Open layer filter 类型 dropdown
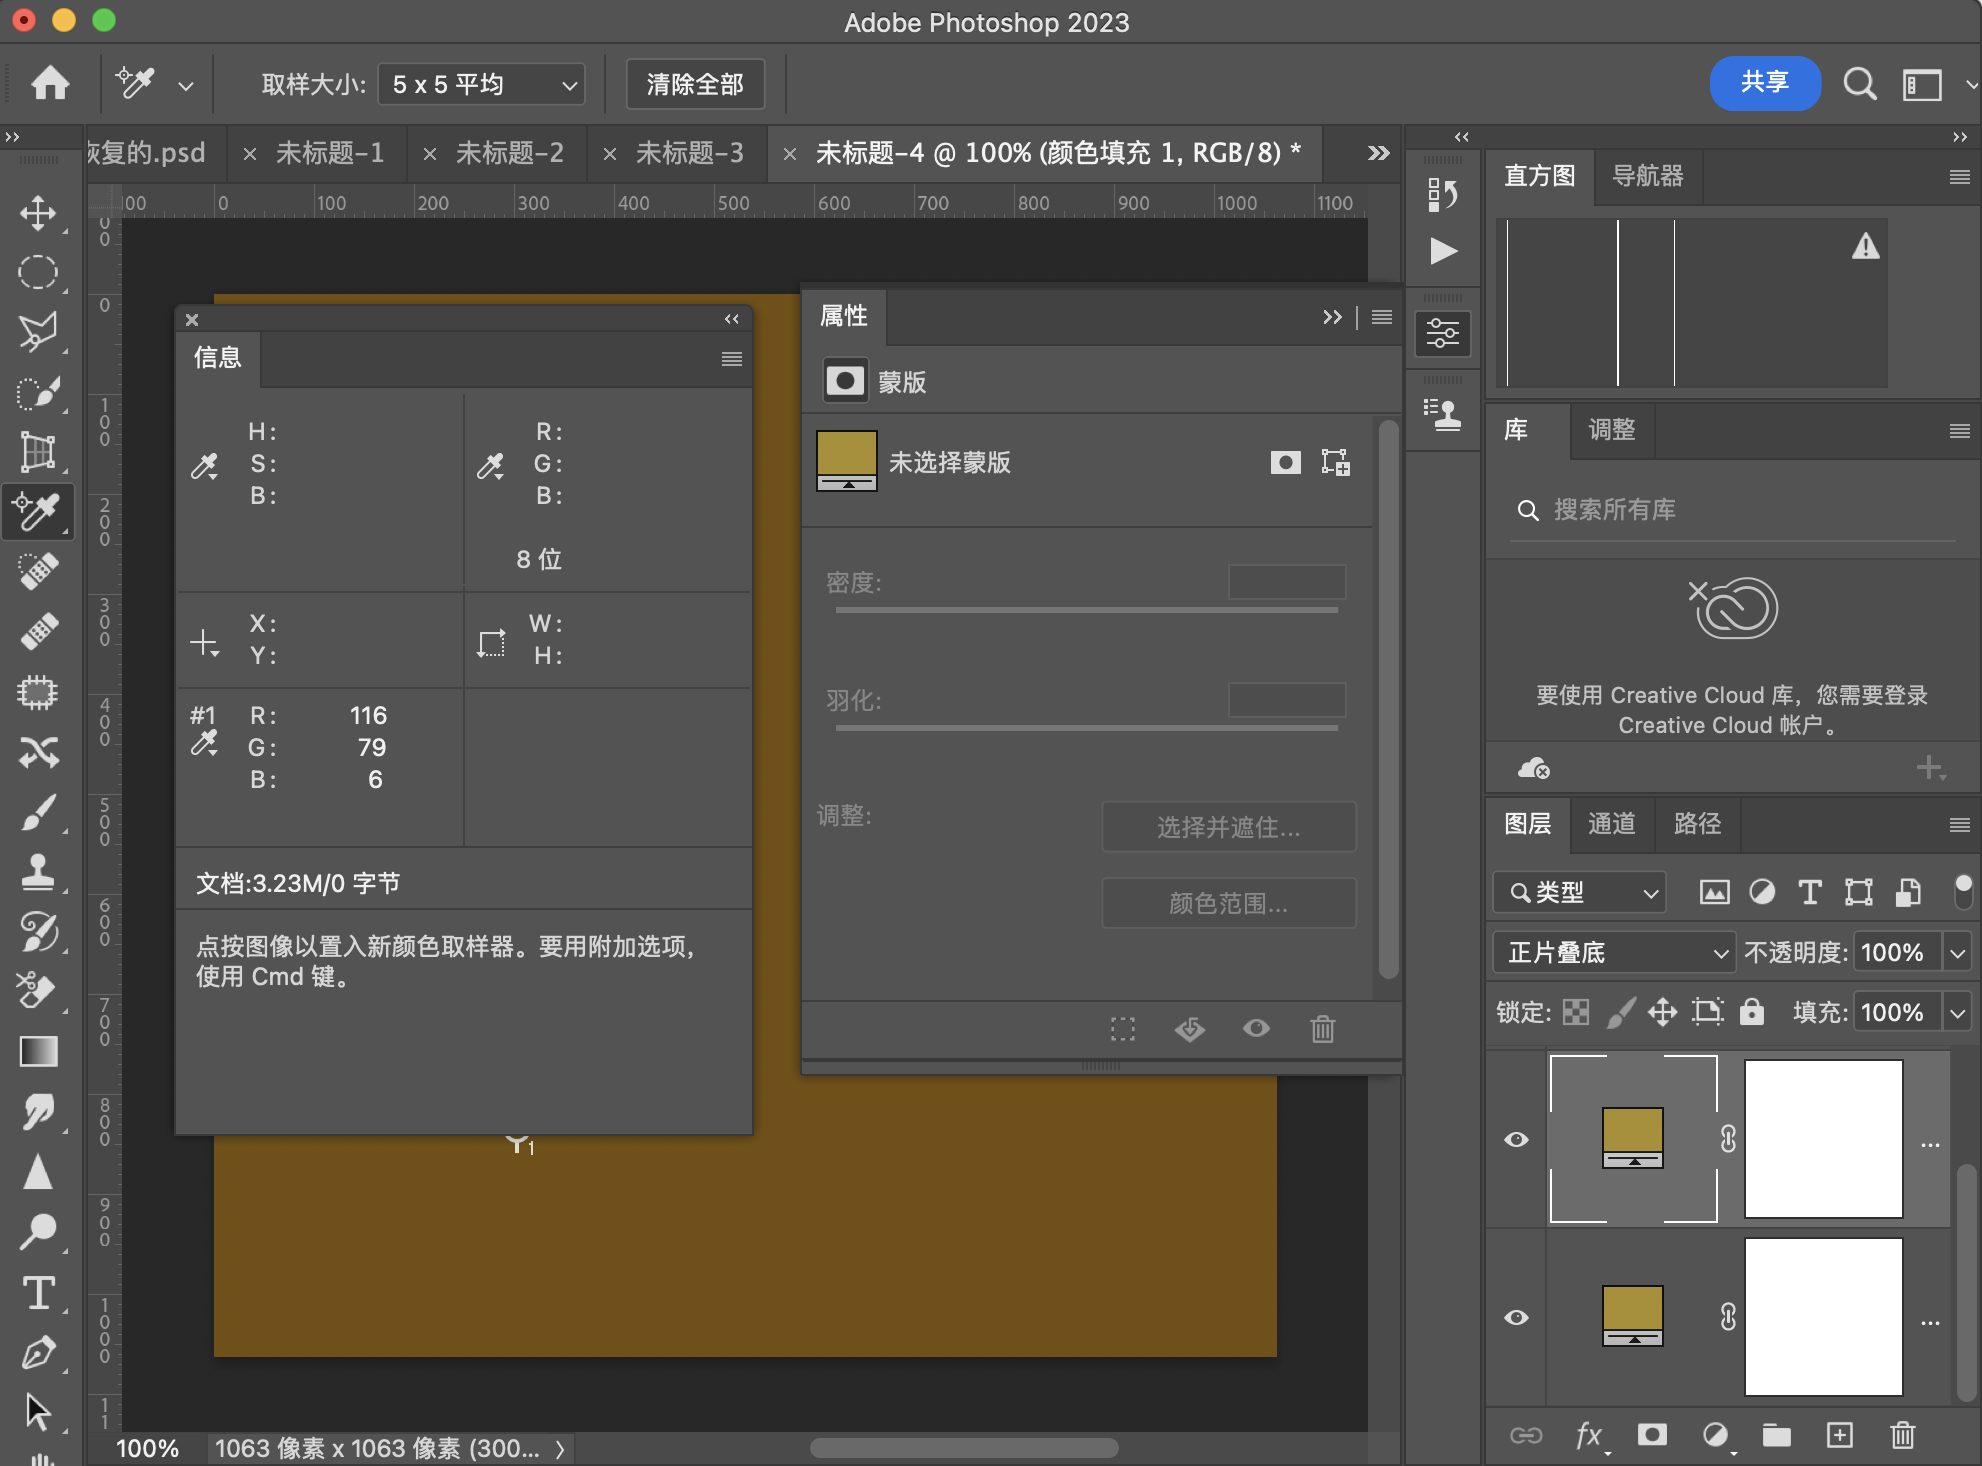1982x1466 pixels. 1580,892
